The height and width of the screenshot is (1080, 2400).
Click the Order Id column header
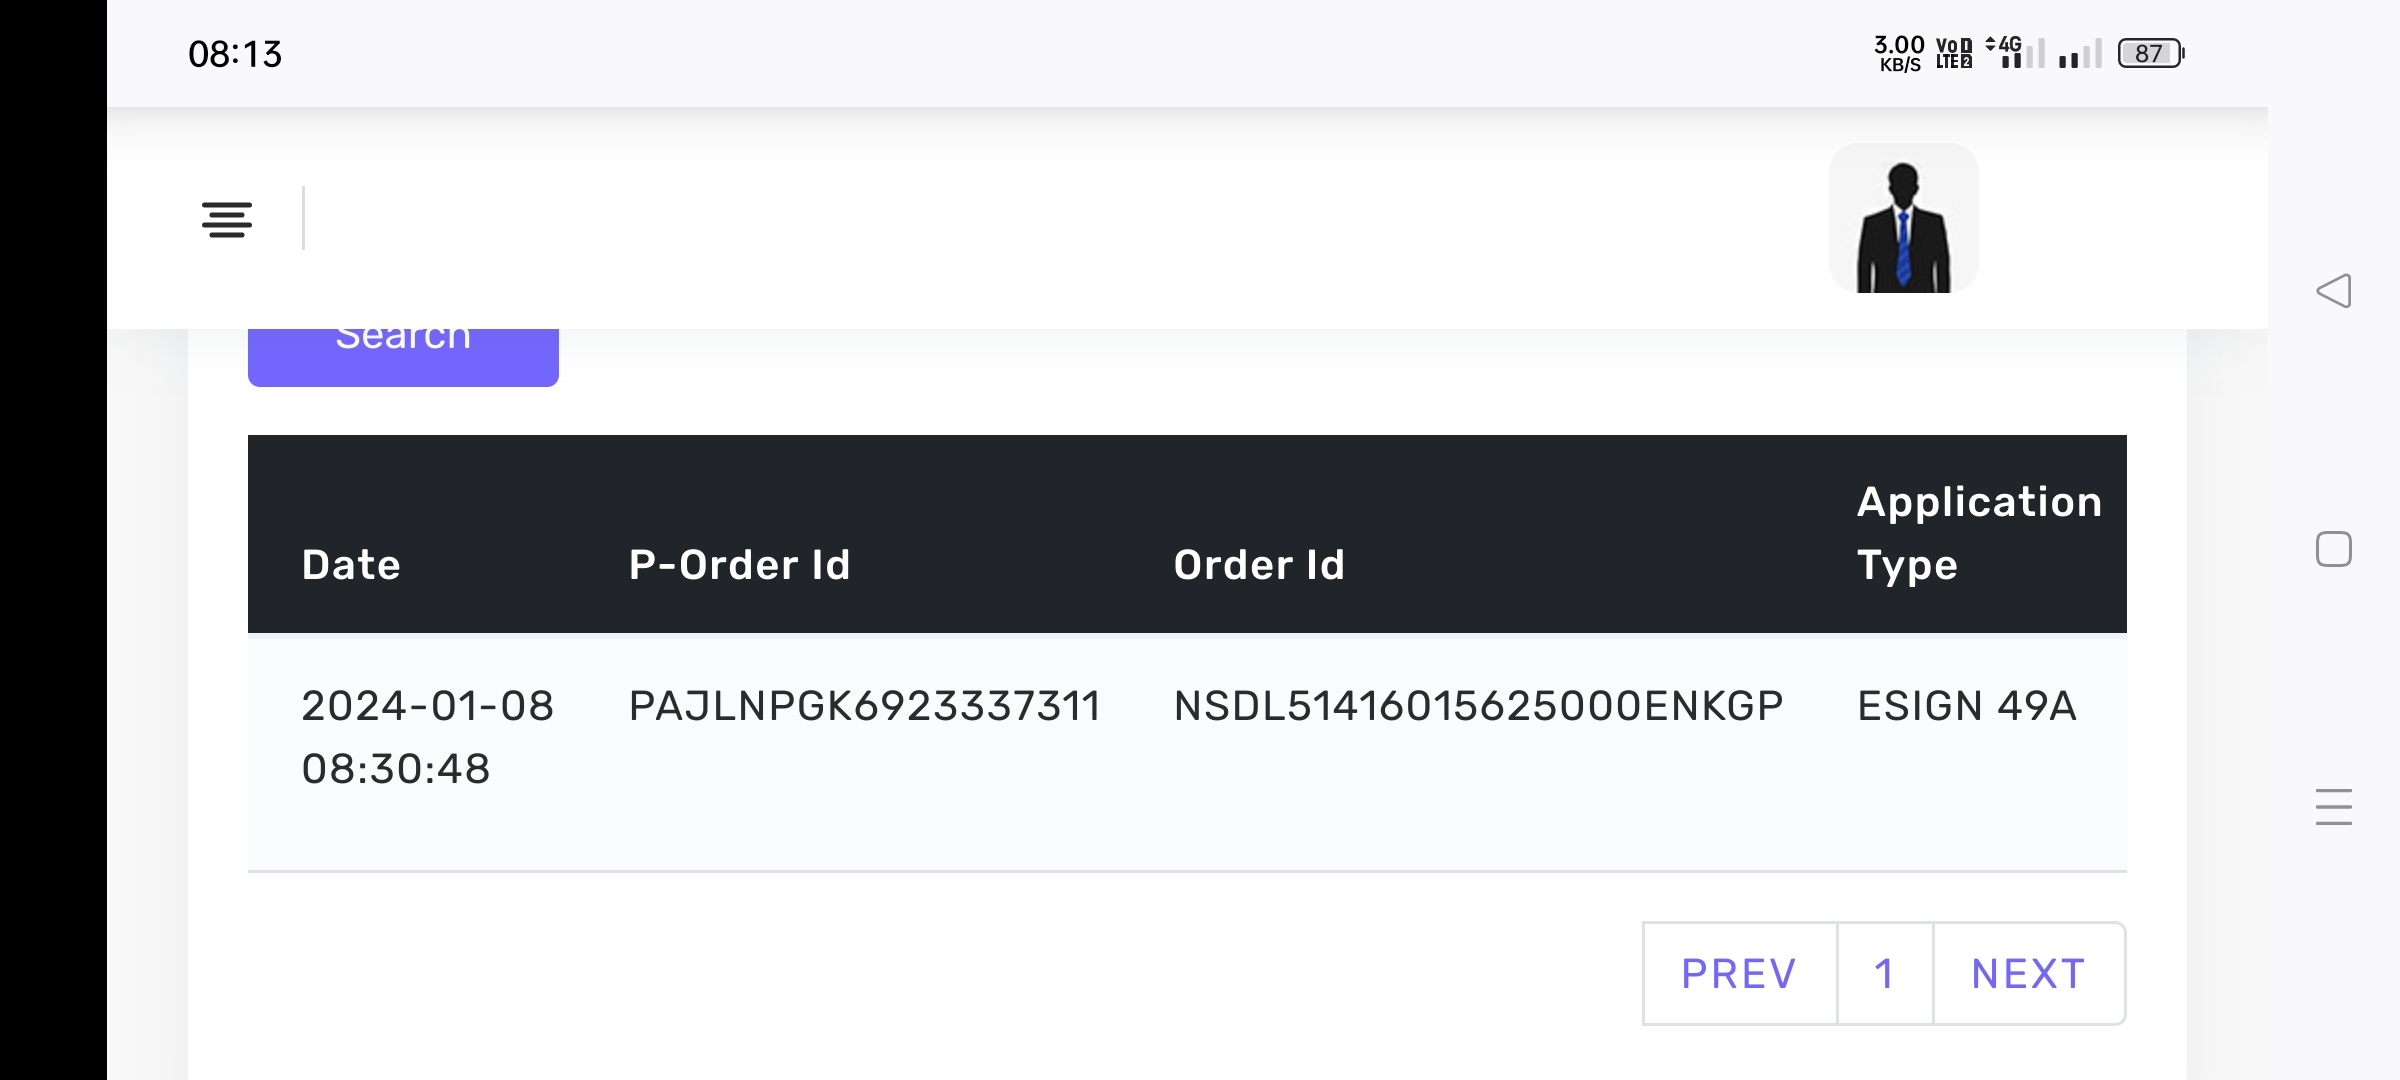(1259, 565)
